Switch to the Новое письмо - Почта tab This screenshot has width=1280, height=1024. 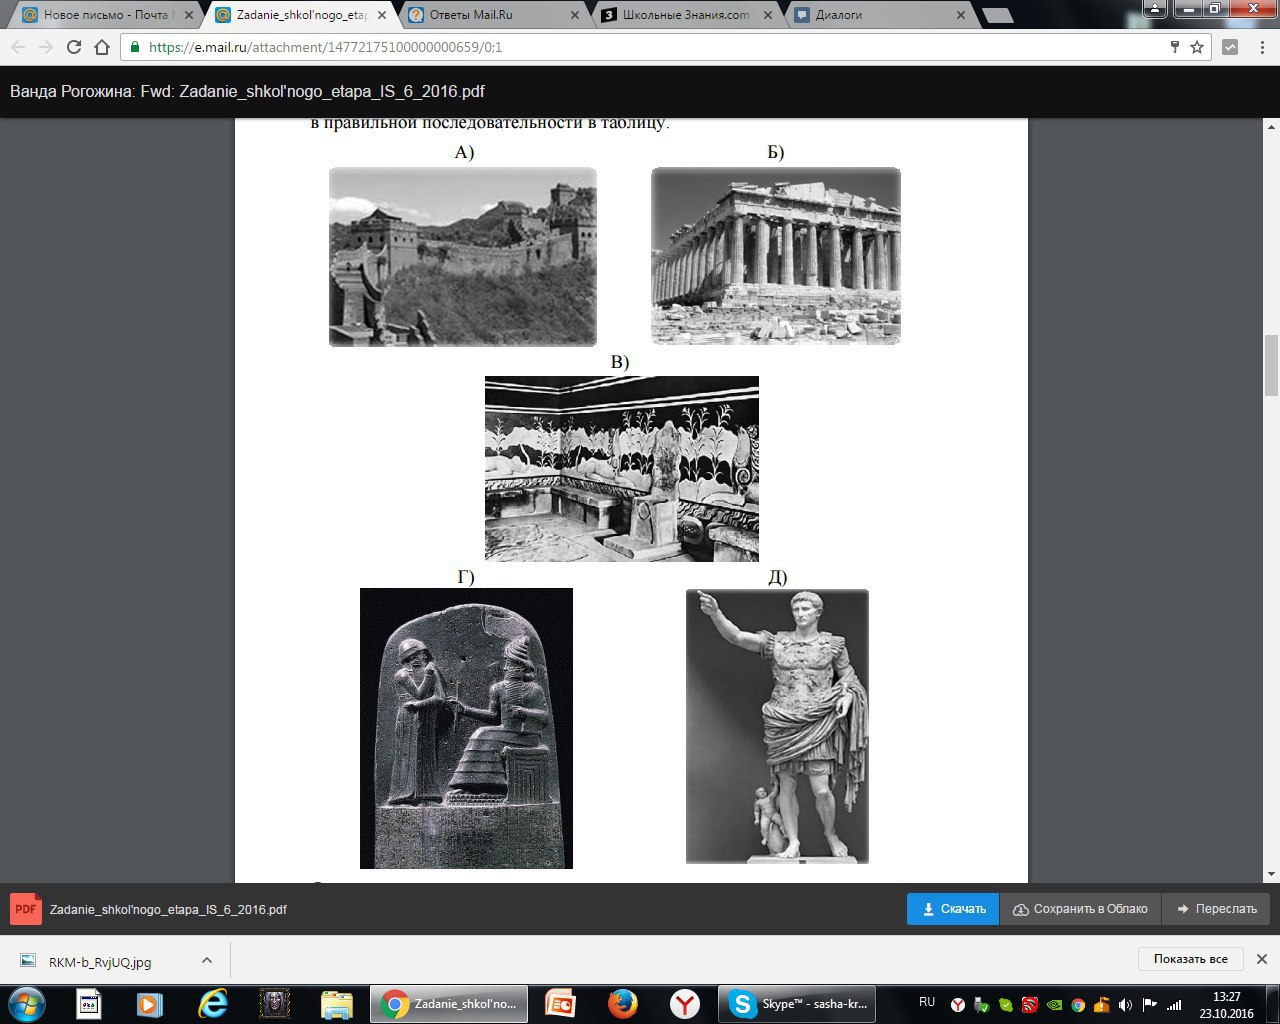tap(105, 15)
